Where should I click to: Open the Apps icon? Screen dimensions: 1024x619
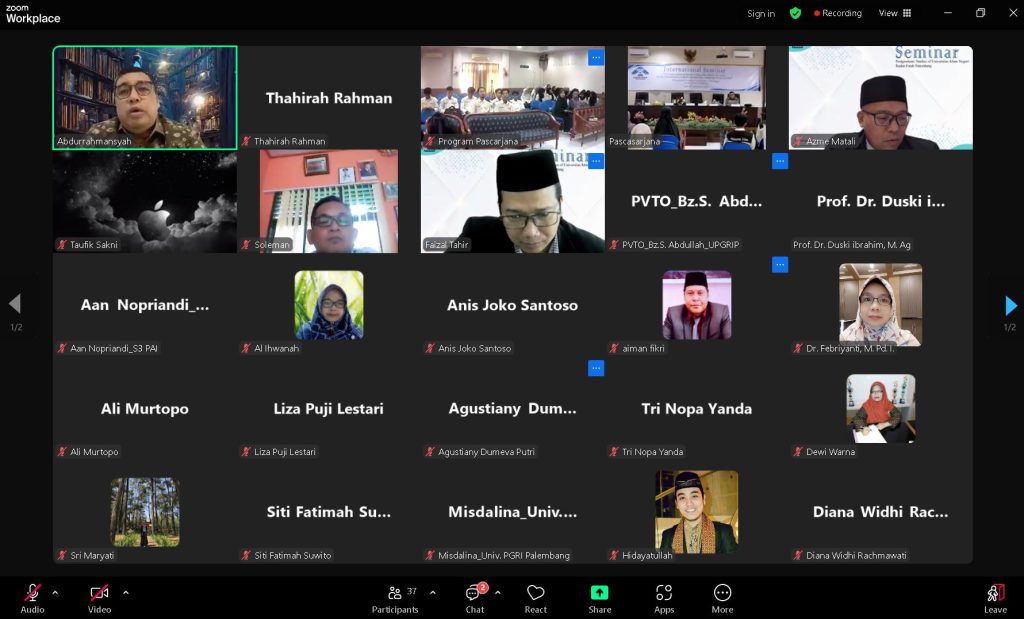pos(664,598)
